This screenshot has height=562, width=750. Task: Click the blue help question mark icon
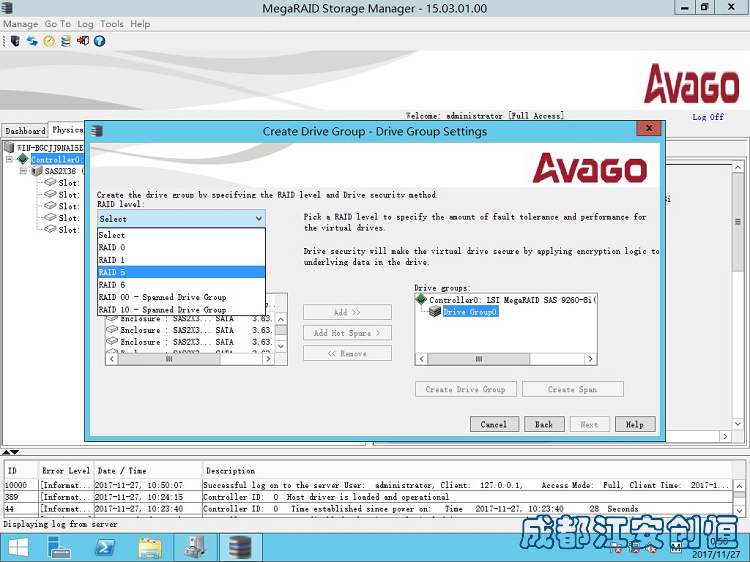99,41
